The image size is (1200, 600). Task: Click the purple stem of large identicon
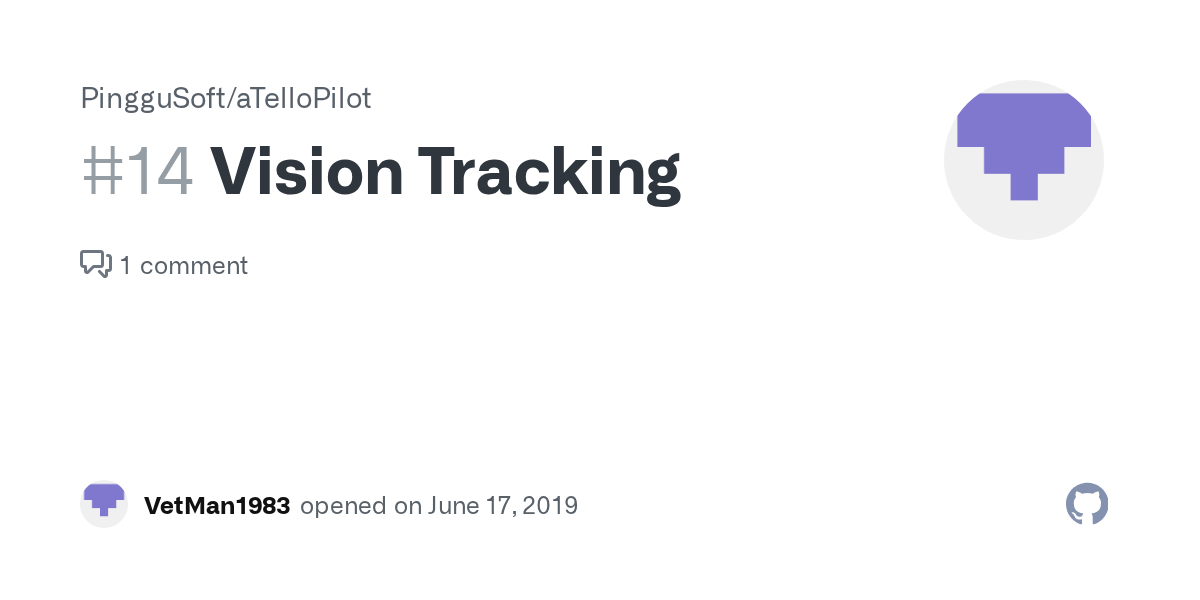click(x=1023, y=186)
